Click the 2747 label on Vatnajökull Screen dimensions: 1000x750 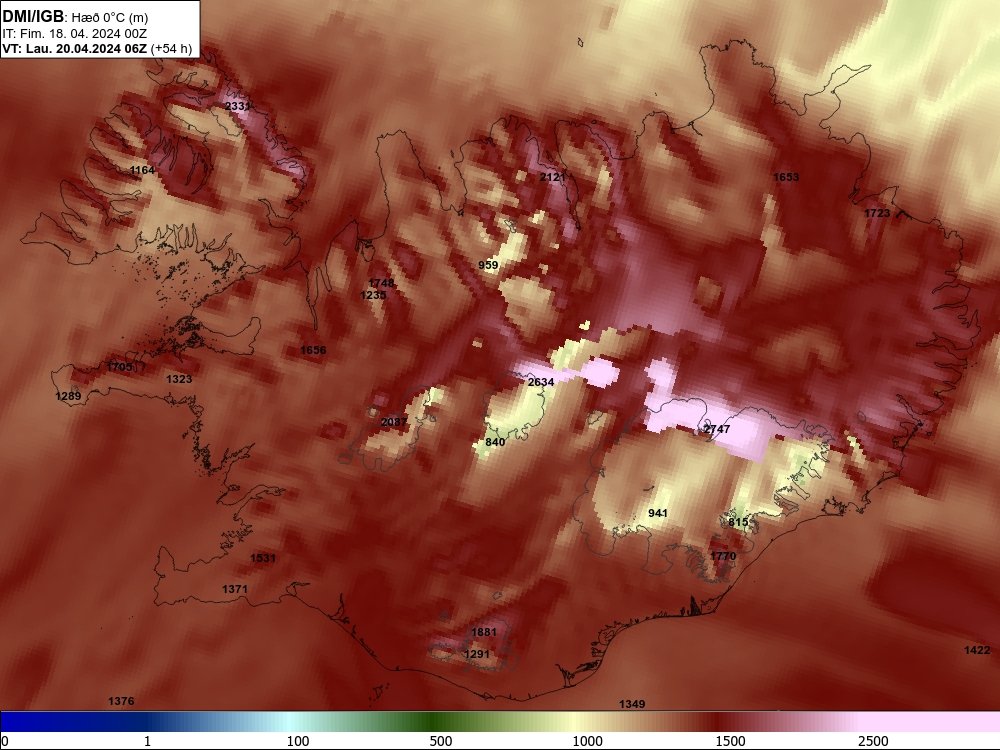pyautogui.click(x=716, y=429)
